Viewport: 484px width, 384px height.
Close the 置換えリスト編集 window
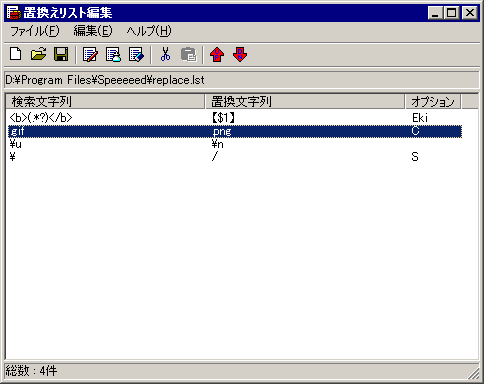[x=470, y=13]
